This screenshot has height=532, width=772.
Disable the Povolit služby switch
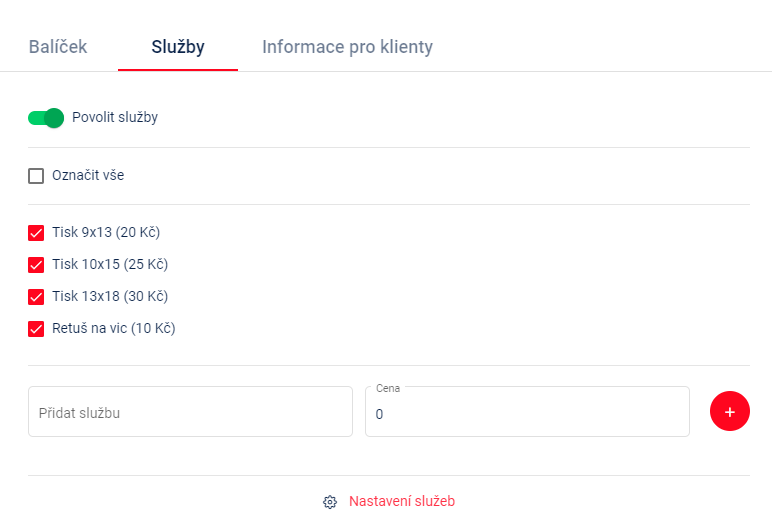pyautogui.click(x=46, y=118)
